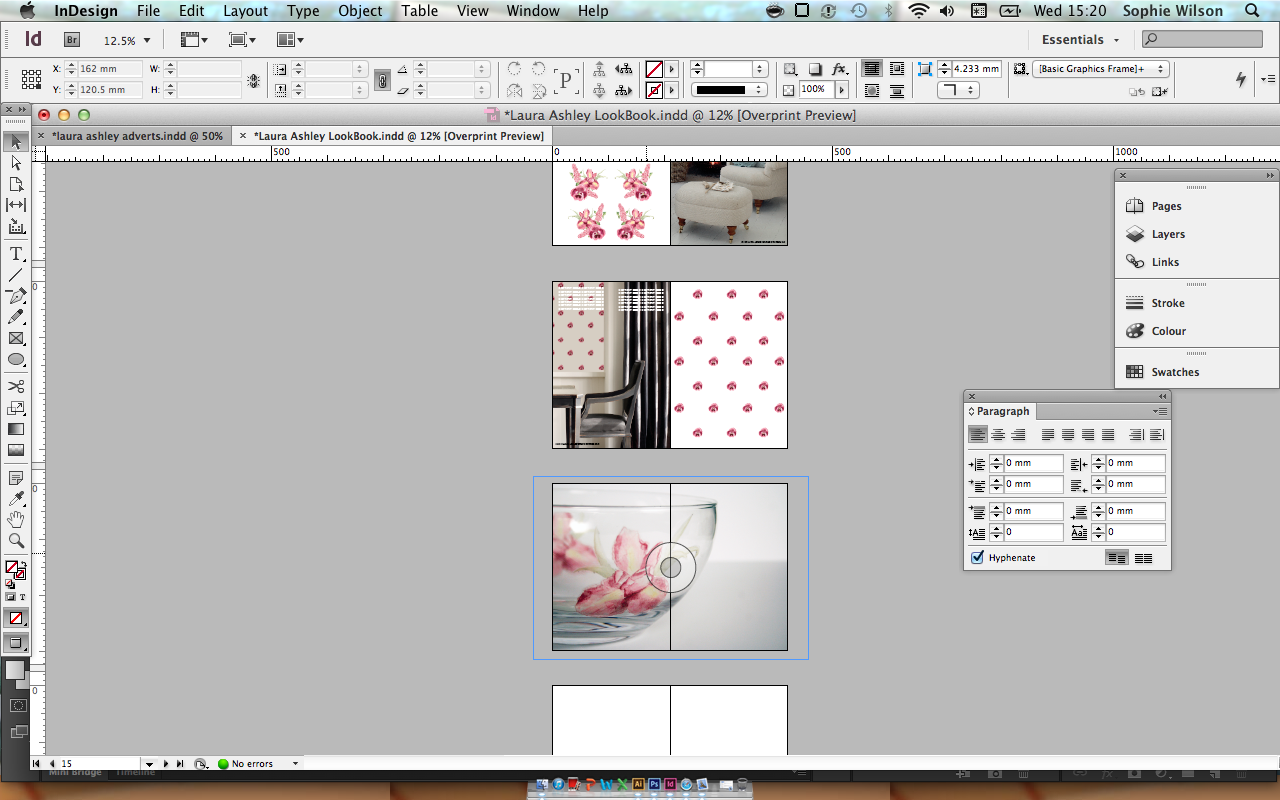Open the Layout menu
1280x800 pixels.
[x=245, y=11]
